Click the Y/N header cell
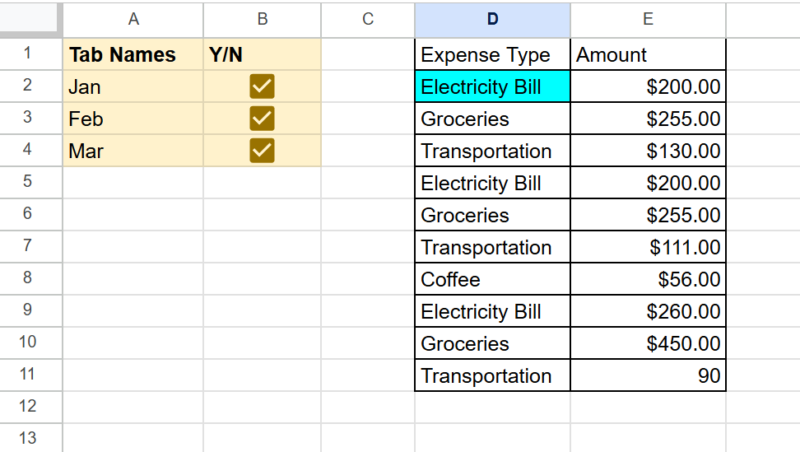The image size is (800, 452). tap(262, 55)
